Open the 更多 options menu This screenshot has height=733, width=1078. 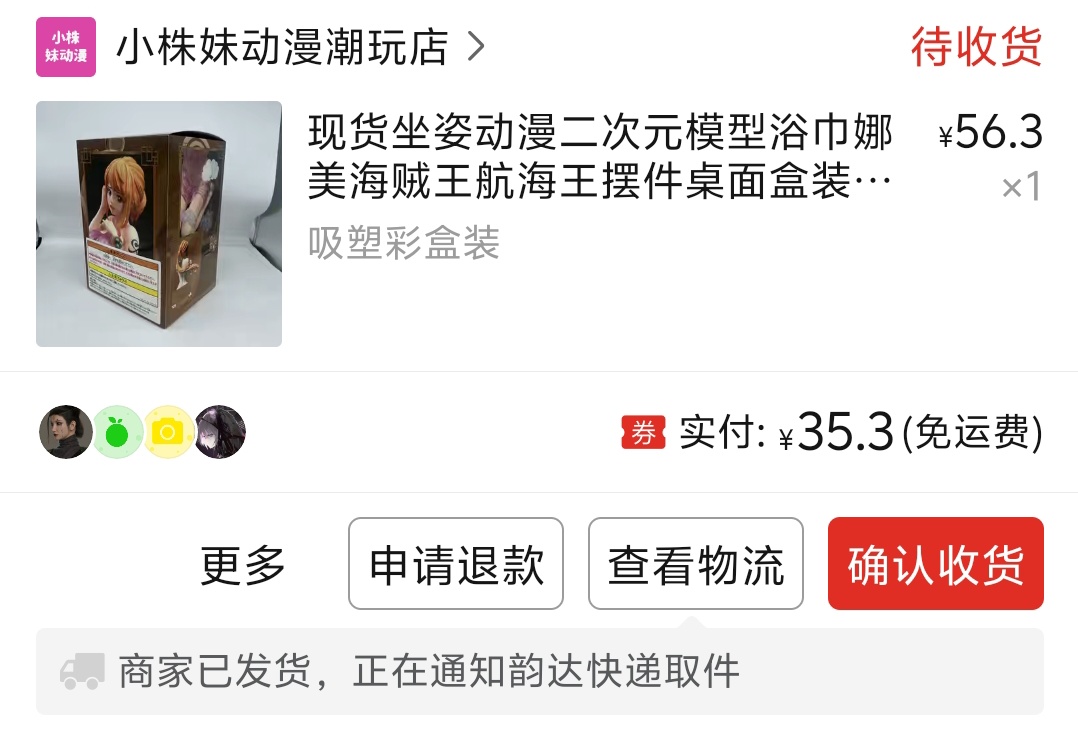click(x=243, y=565)
